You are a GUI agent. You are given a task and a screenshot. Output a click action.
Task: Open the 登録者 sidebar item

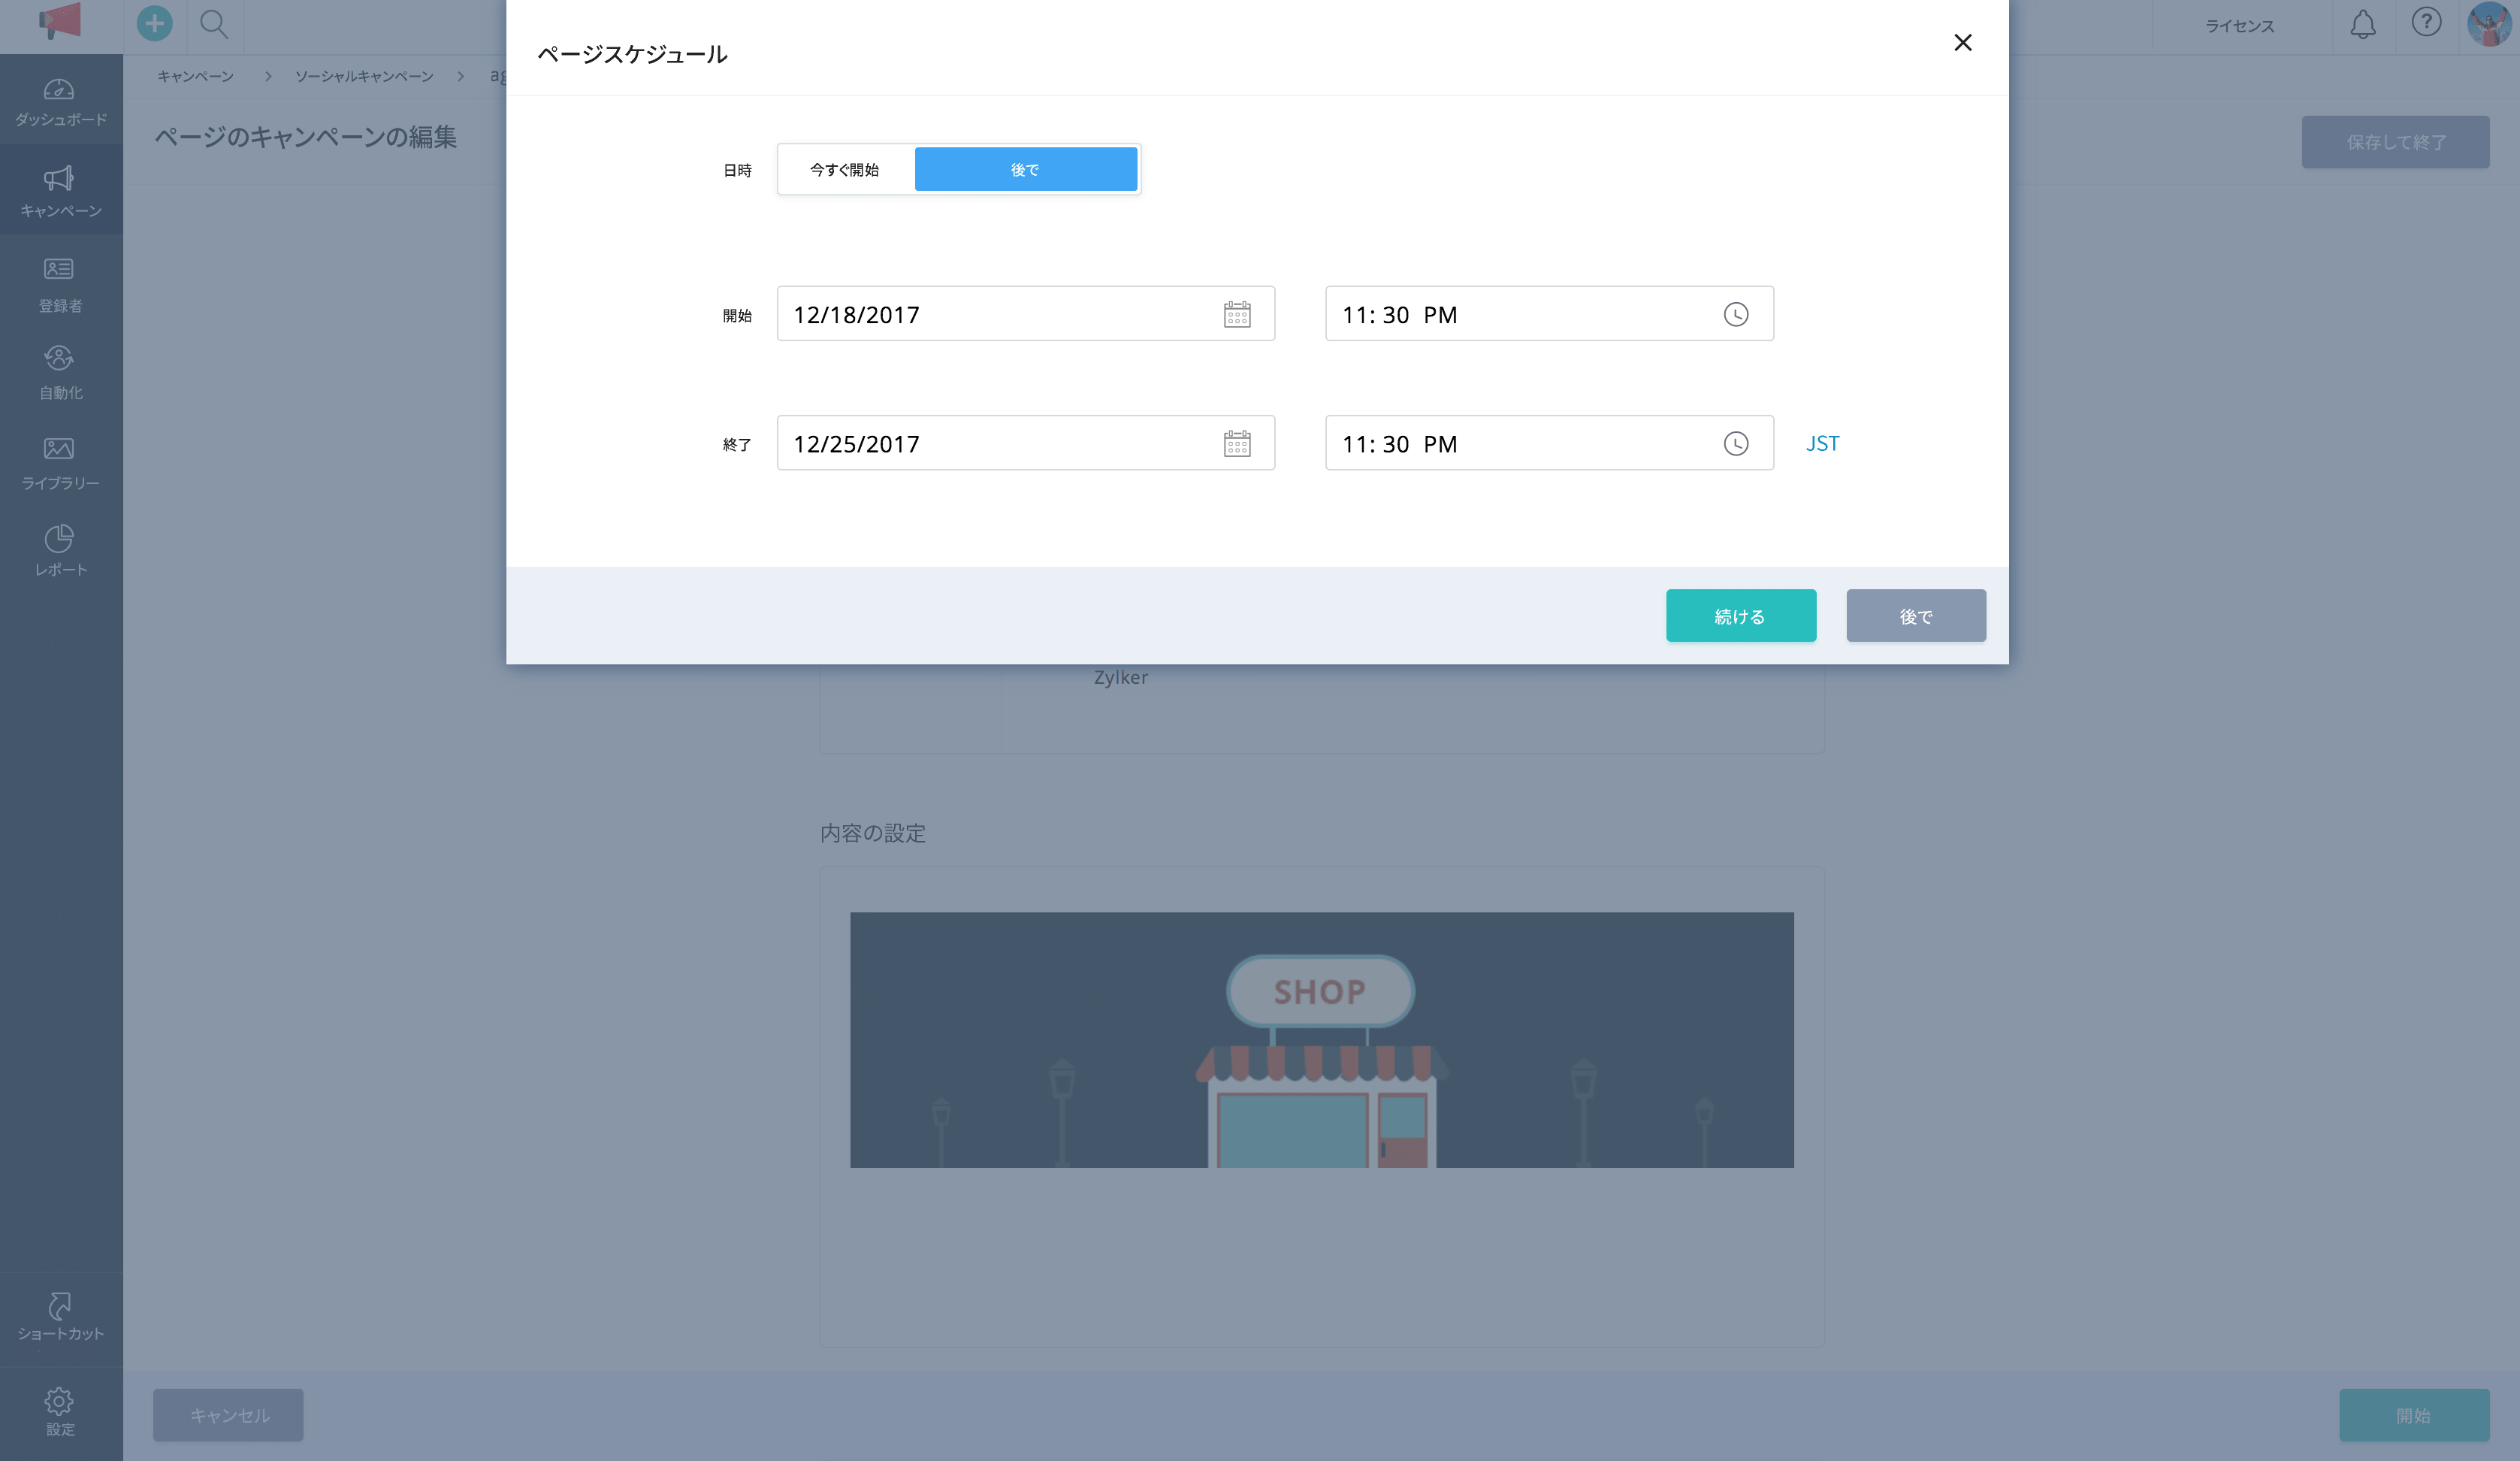60,285
